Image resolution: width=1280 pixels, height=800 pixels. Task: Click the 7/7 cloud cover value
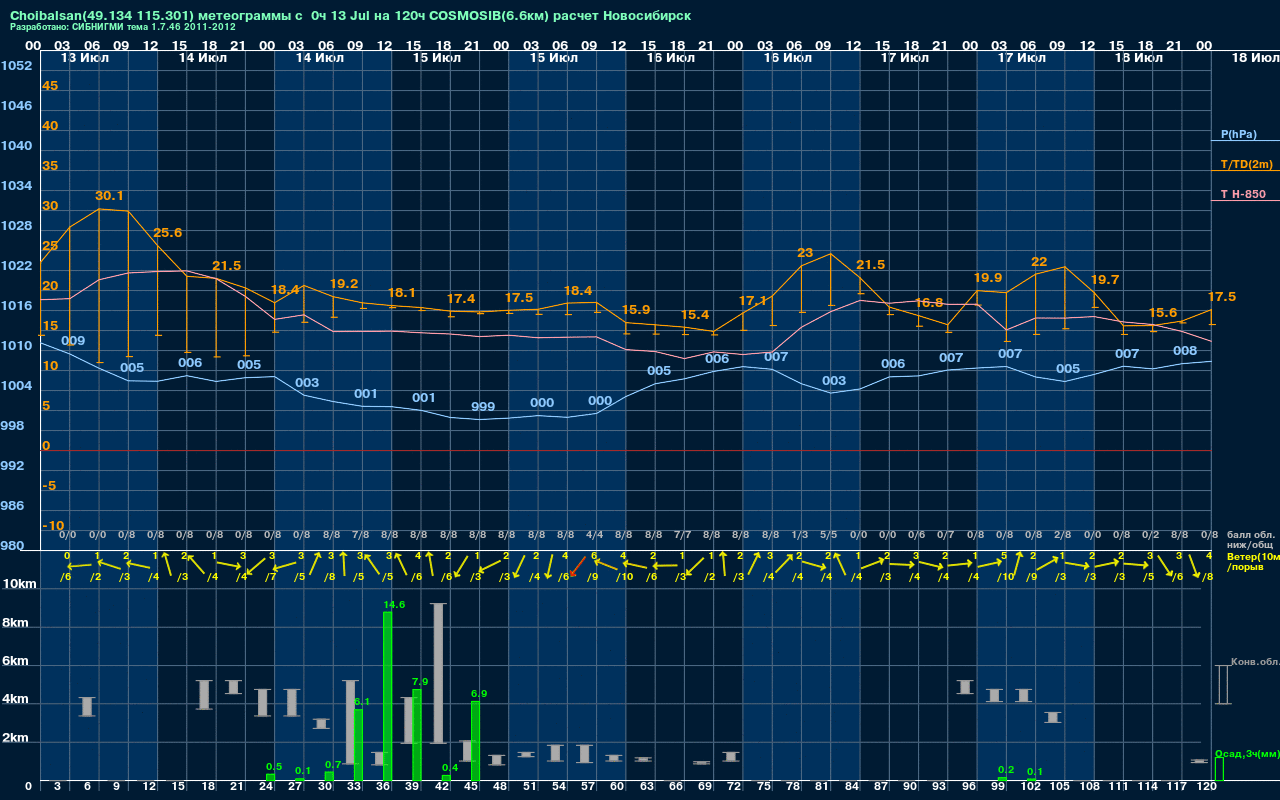[682, 535]
